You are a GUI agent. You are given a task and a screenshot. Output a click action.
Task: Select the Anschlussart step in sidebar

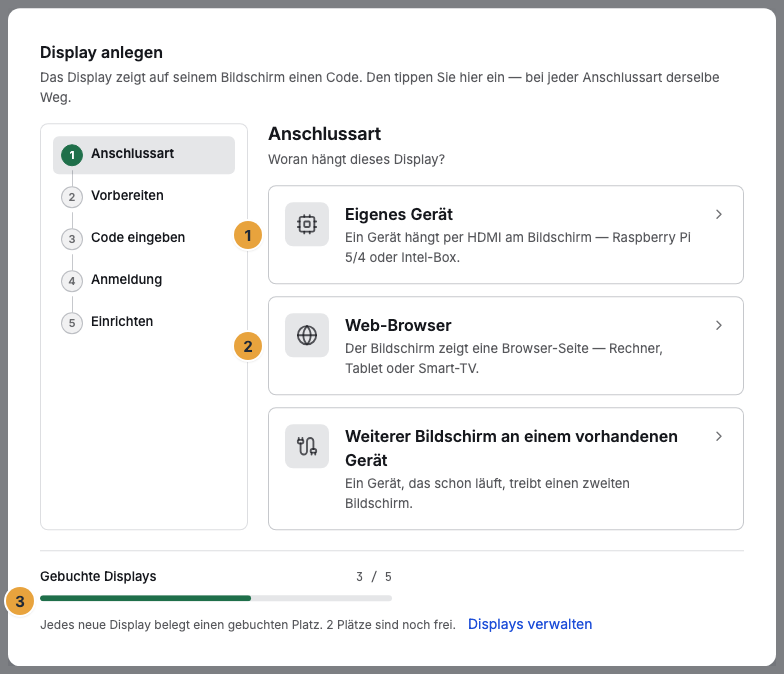(144, 155)
